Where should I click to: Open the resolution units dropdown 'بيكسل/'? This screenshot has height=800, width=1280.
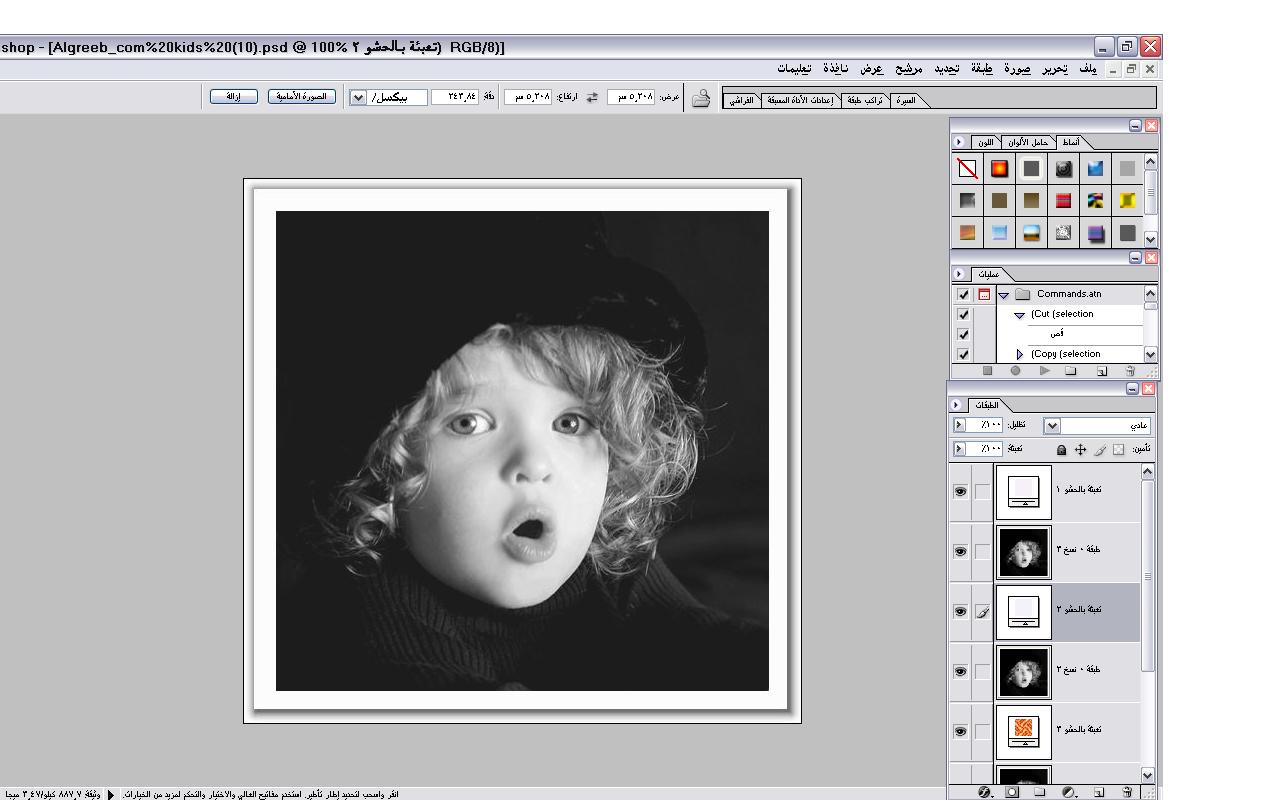[x=358, y=97]
